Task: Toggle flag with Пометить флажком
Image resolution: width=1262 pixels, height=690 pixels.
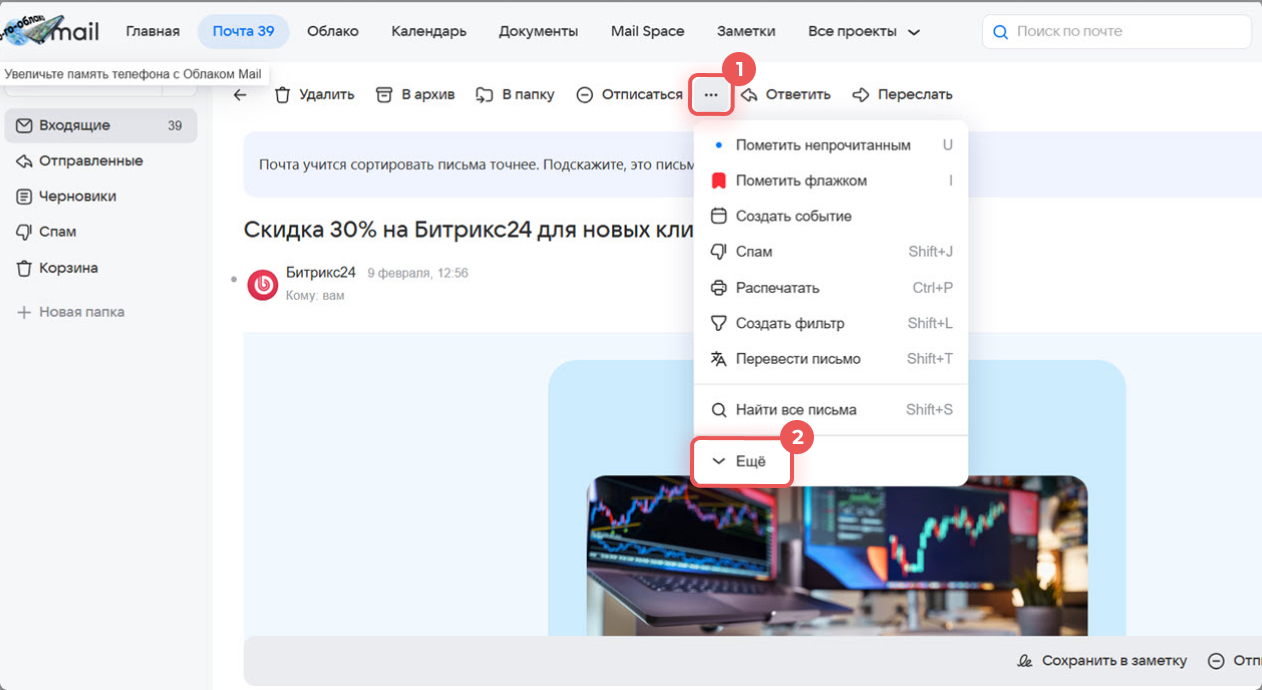Action: click(x=800, y=181)
